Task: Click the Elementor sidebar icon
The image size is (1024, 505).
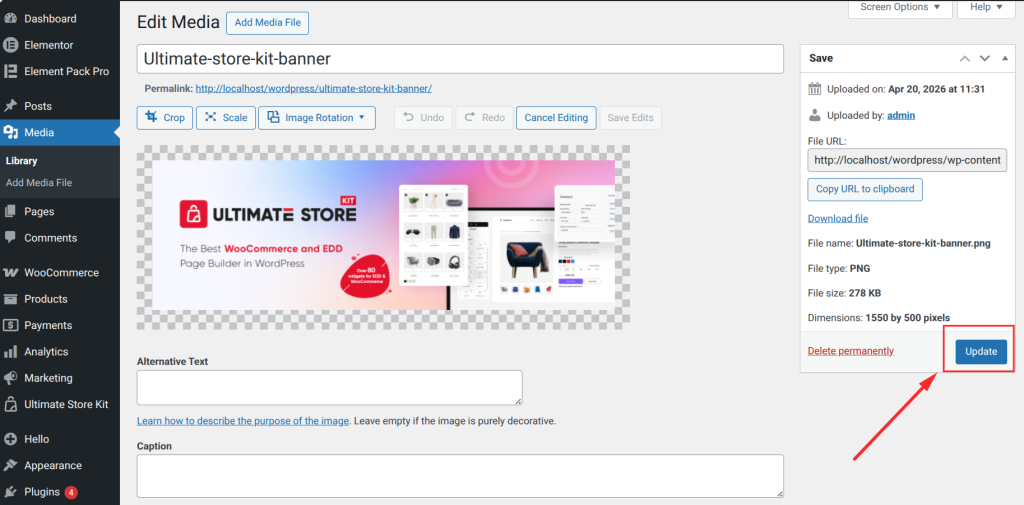Action: (x=10, y=45)
